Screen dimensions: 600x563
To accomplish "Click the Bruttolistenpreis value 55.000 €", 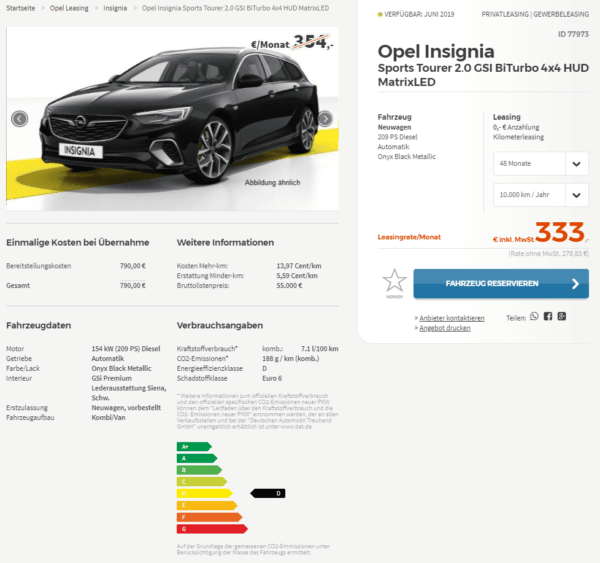I will tap(289, 286).
